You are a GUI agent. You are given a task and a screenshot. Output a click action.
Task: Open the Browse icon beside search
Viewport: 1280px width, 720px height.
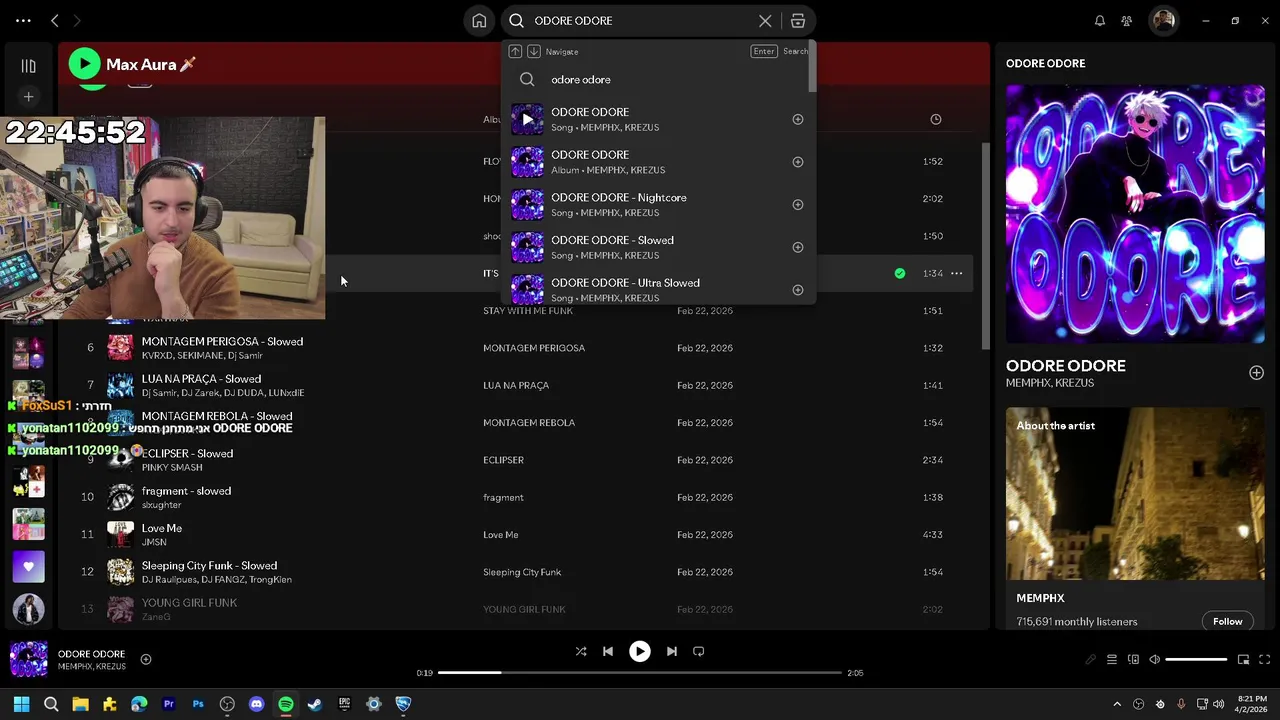point(798,21)
